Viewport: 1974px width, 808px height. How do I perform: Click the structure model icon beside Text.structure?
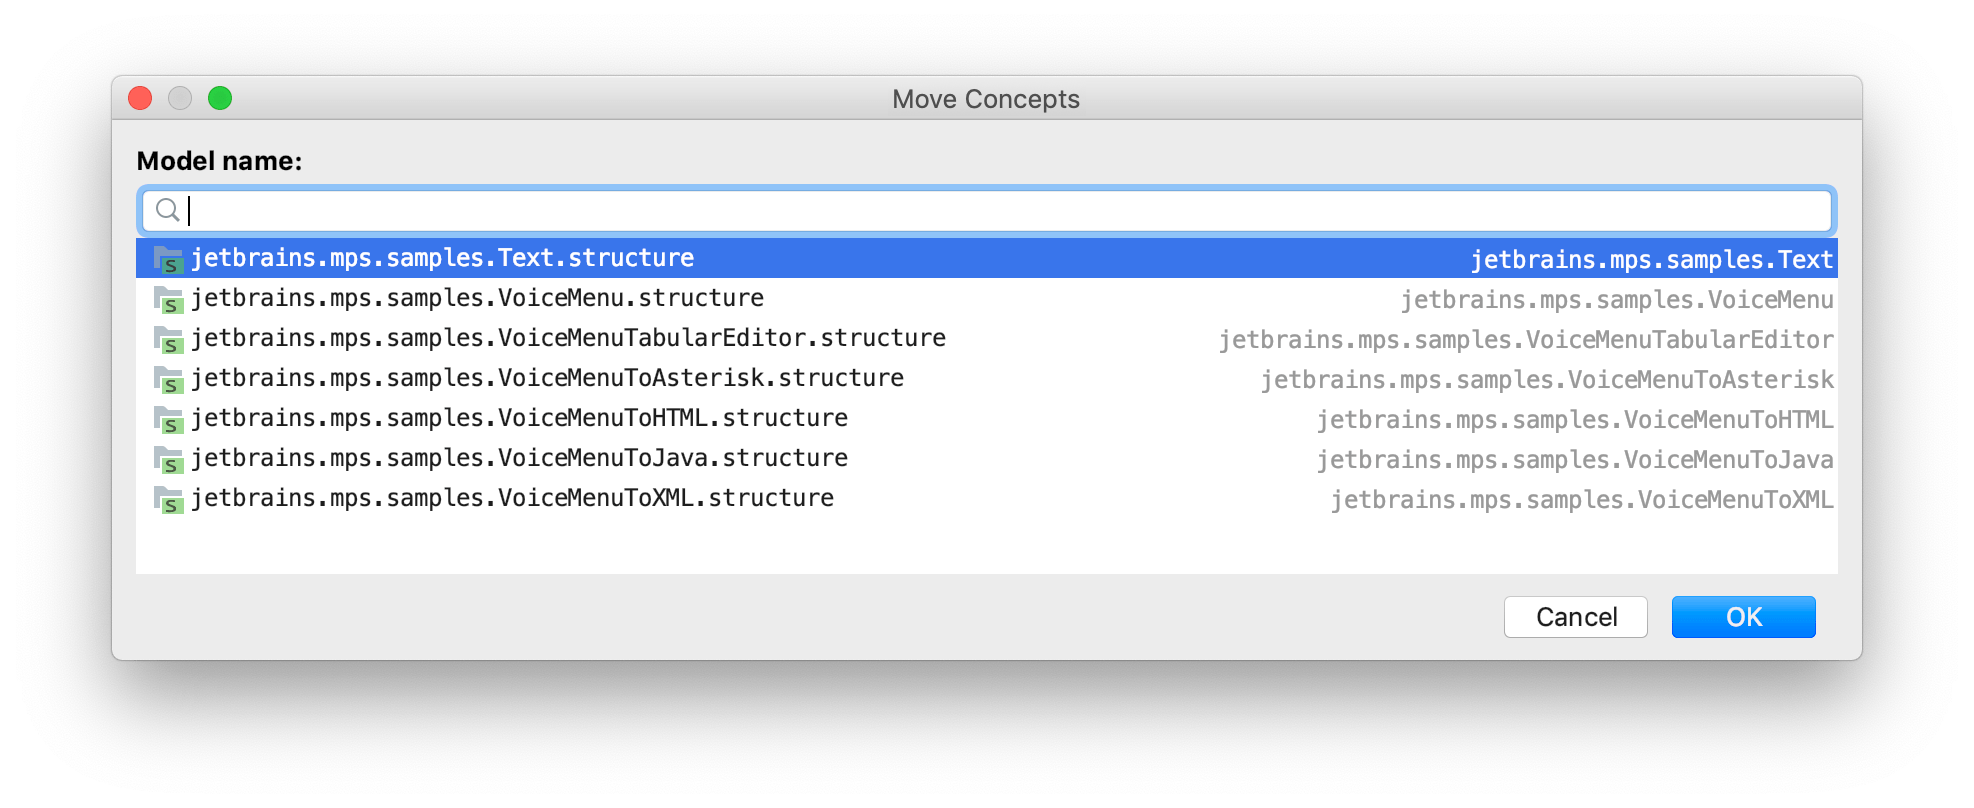click(168, 259)
